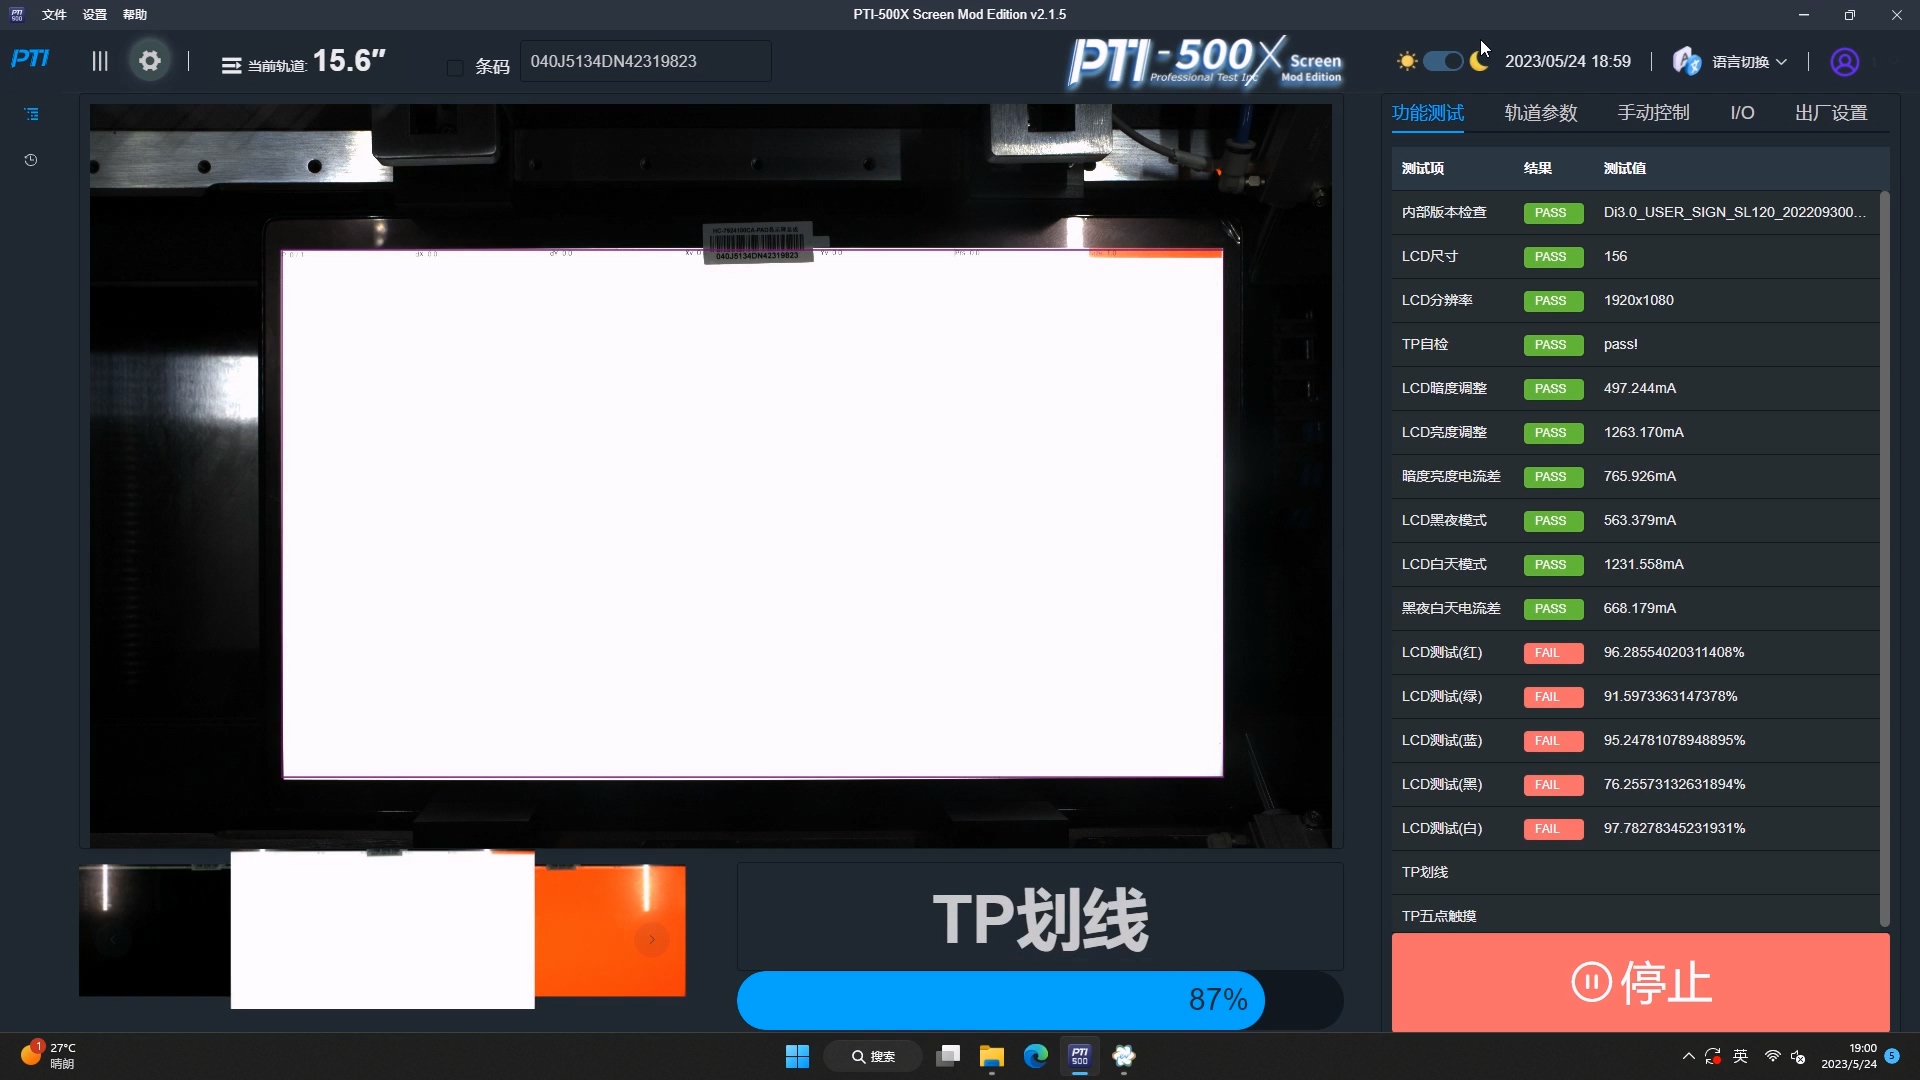Open the 文件 menu
The image size is (1920, 1080).
tap(54, 15)
